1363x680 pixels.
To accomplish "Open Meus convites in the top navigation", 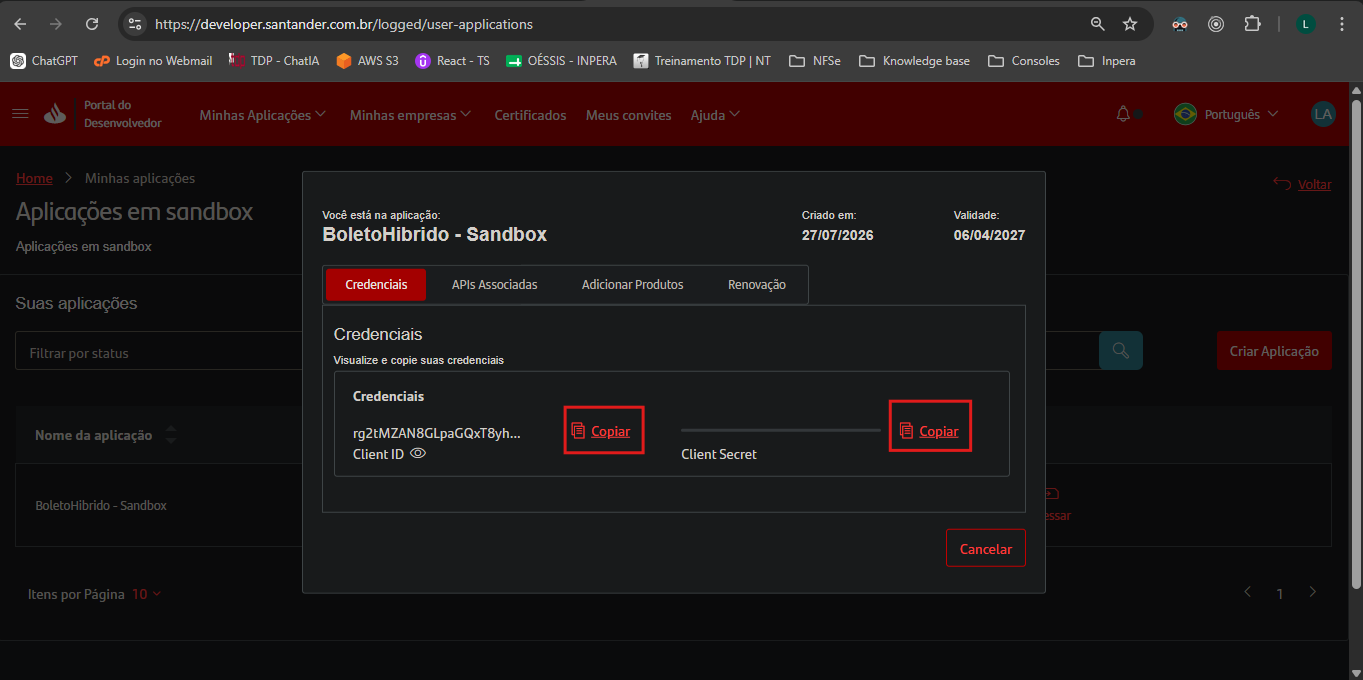I will pyautogui.click(x=628, y=115).
